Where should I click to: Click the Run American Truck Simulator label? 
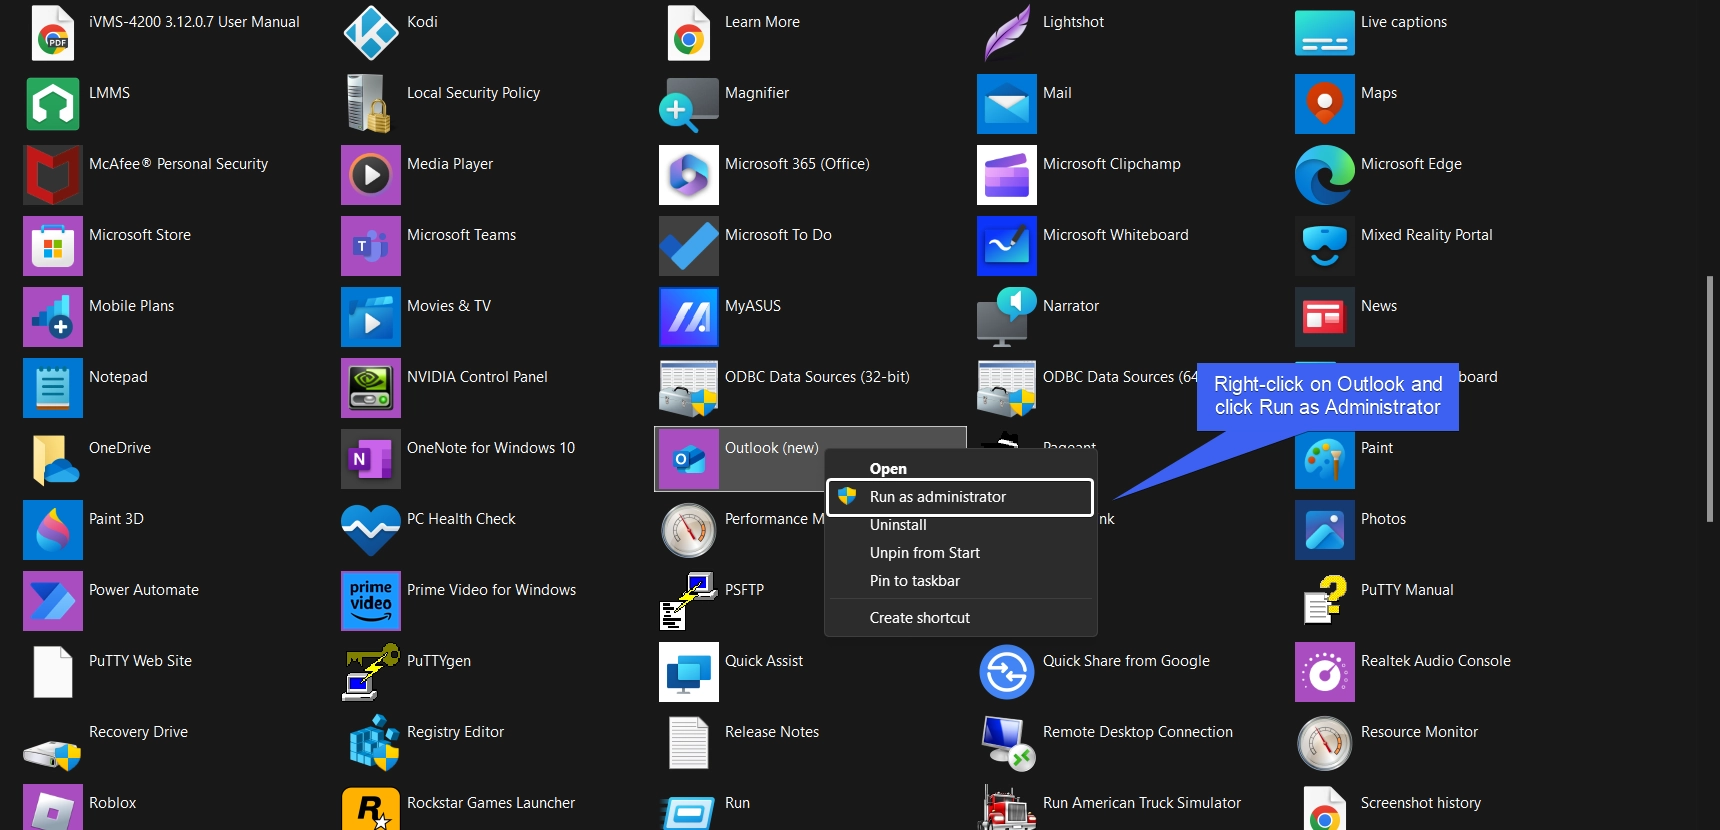tap(1142, 803)
